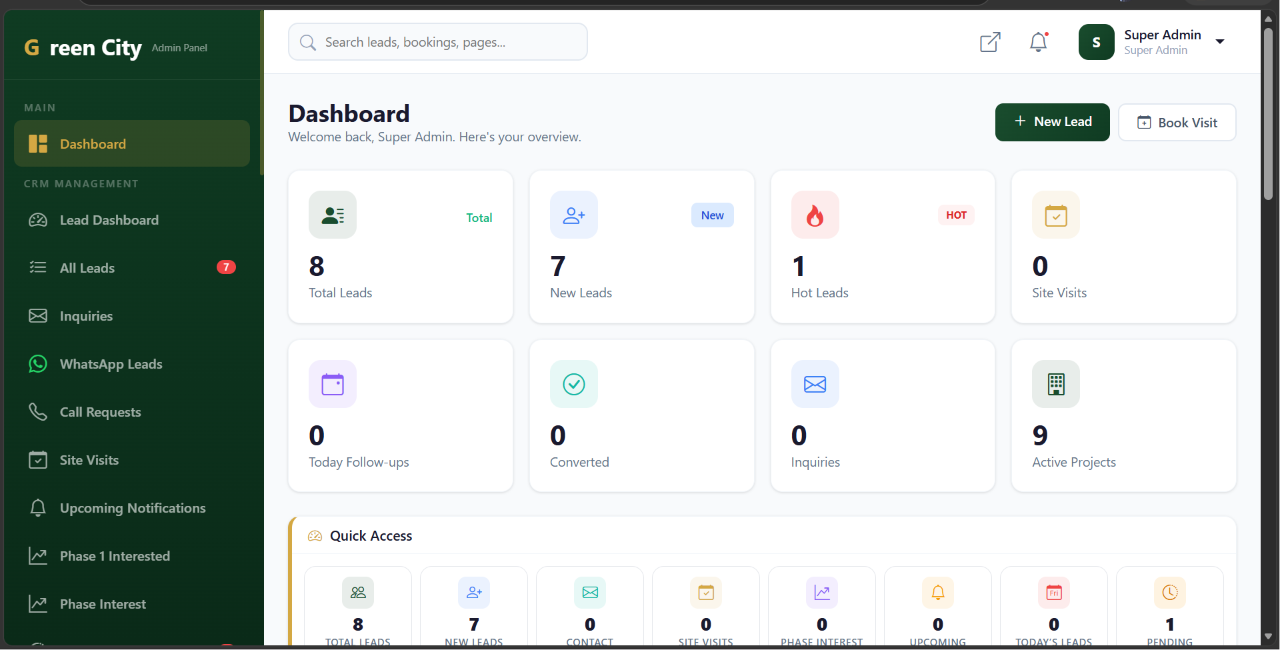Click the Active Projects building icon
The width and height of the screenshot is (1280, 650).
coord(1056,384)
